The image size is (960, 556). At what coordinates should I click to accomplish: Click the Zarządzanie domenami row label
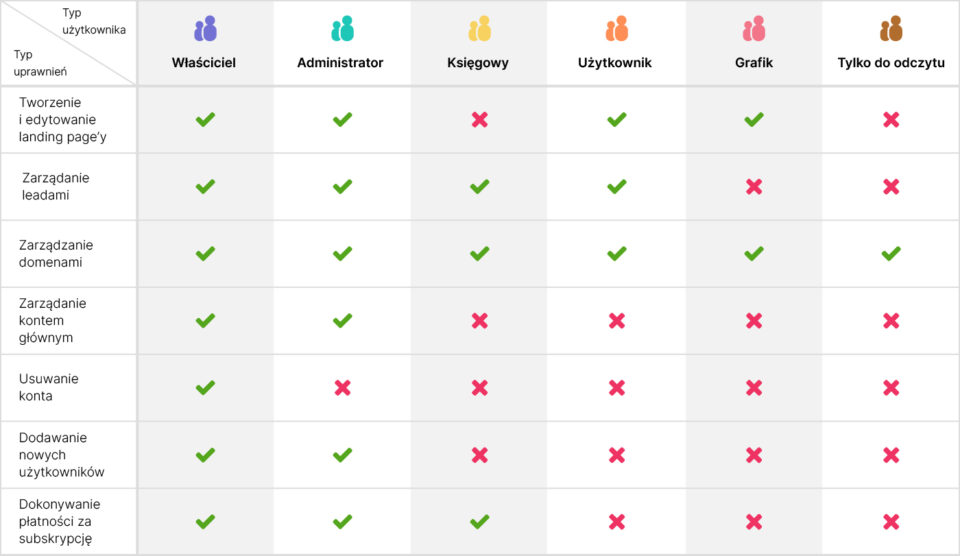tap(56, 254)
